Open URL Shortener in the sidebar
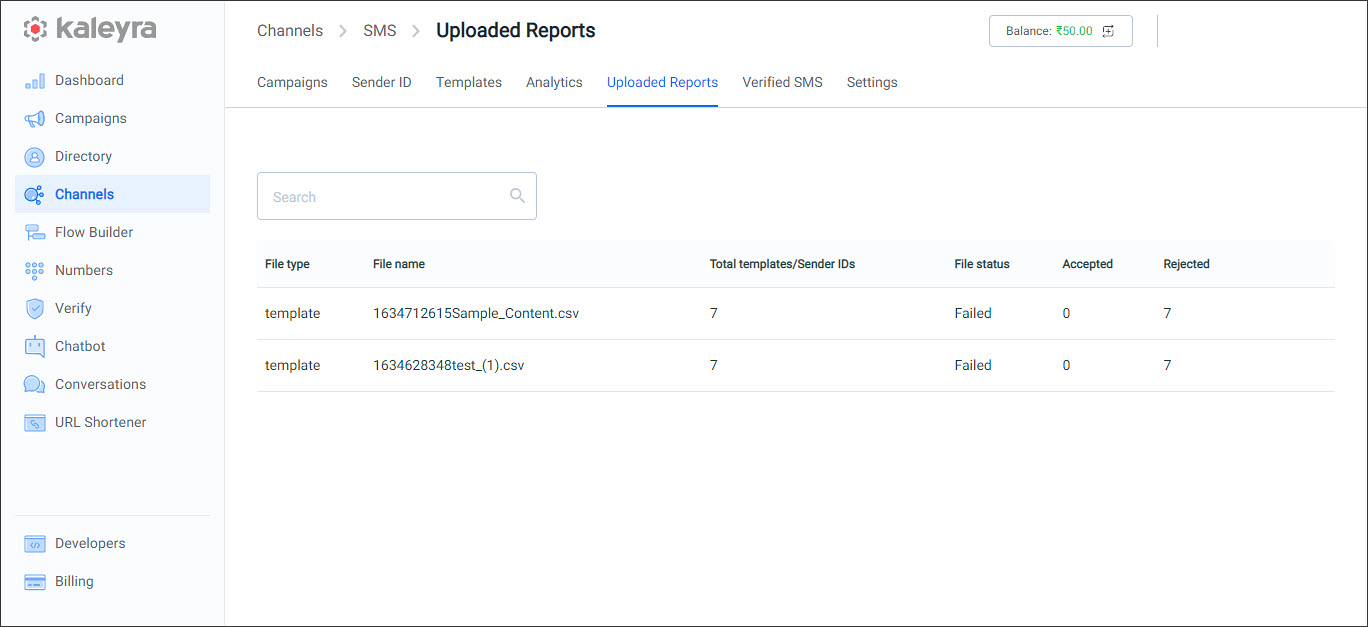The width and height of the screenshot is (1368, 627). tap(112, 422)
